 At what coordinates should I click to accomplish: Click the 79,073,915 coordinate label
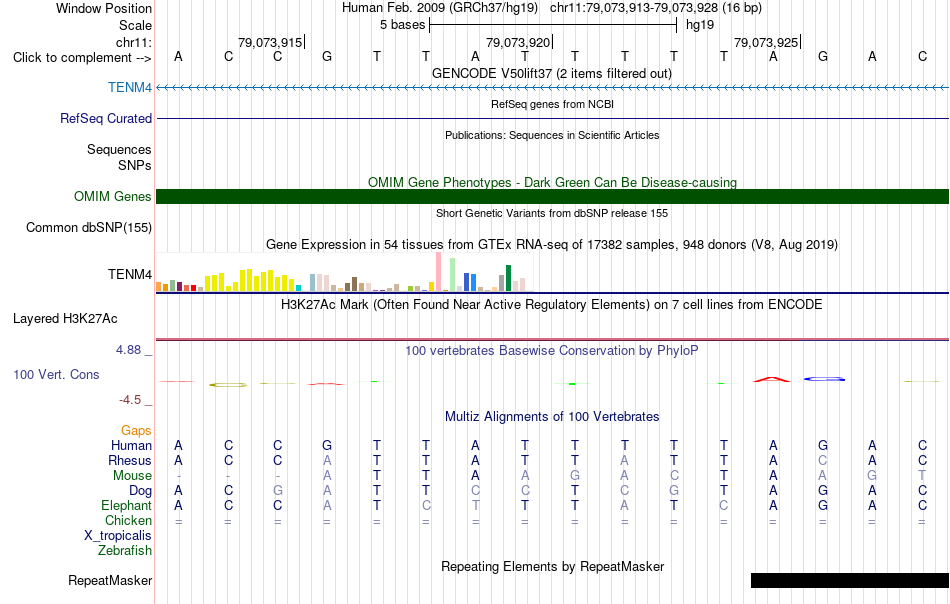270,42
